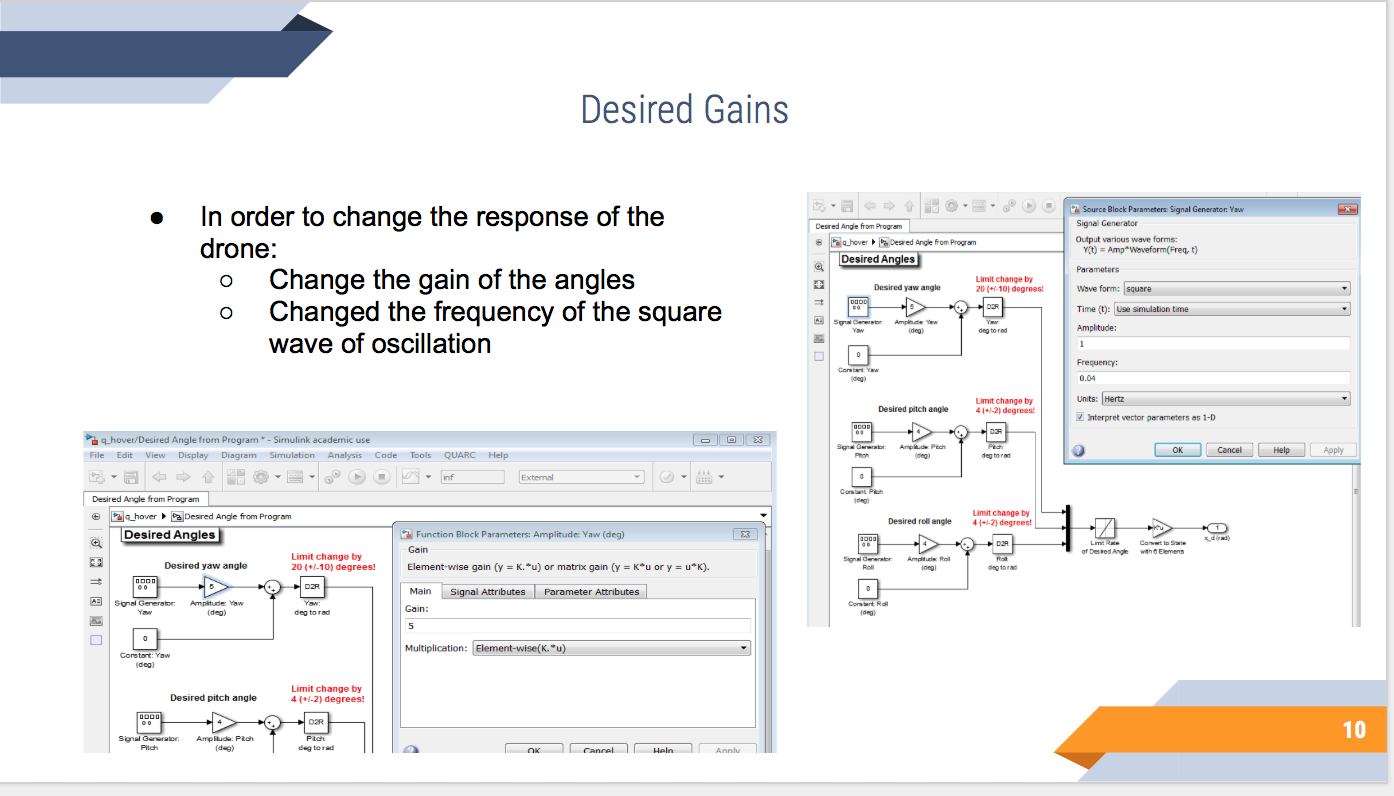Click the Amplitude field showing 1
Image resolution: width=1394 pixels, height=796 pixels.
1214,343
